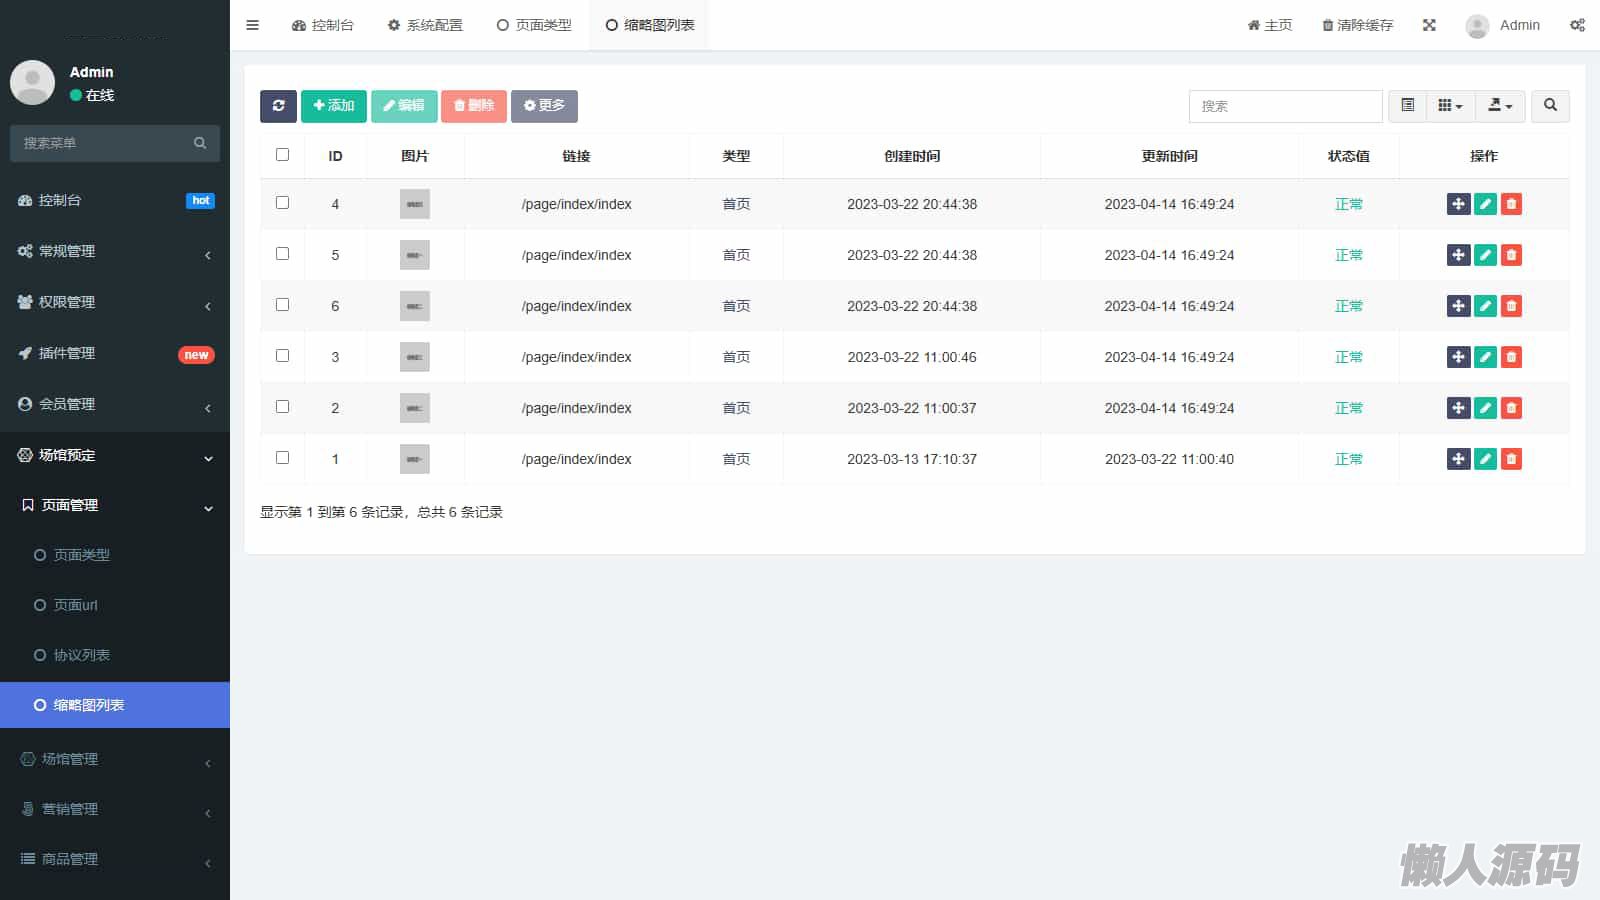Click the sidebar hamburger menu toggle icon
The height and width of the screenshot is (900, 1600).
(253, 25)
